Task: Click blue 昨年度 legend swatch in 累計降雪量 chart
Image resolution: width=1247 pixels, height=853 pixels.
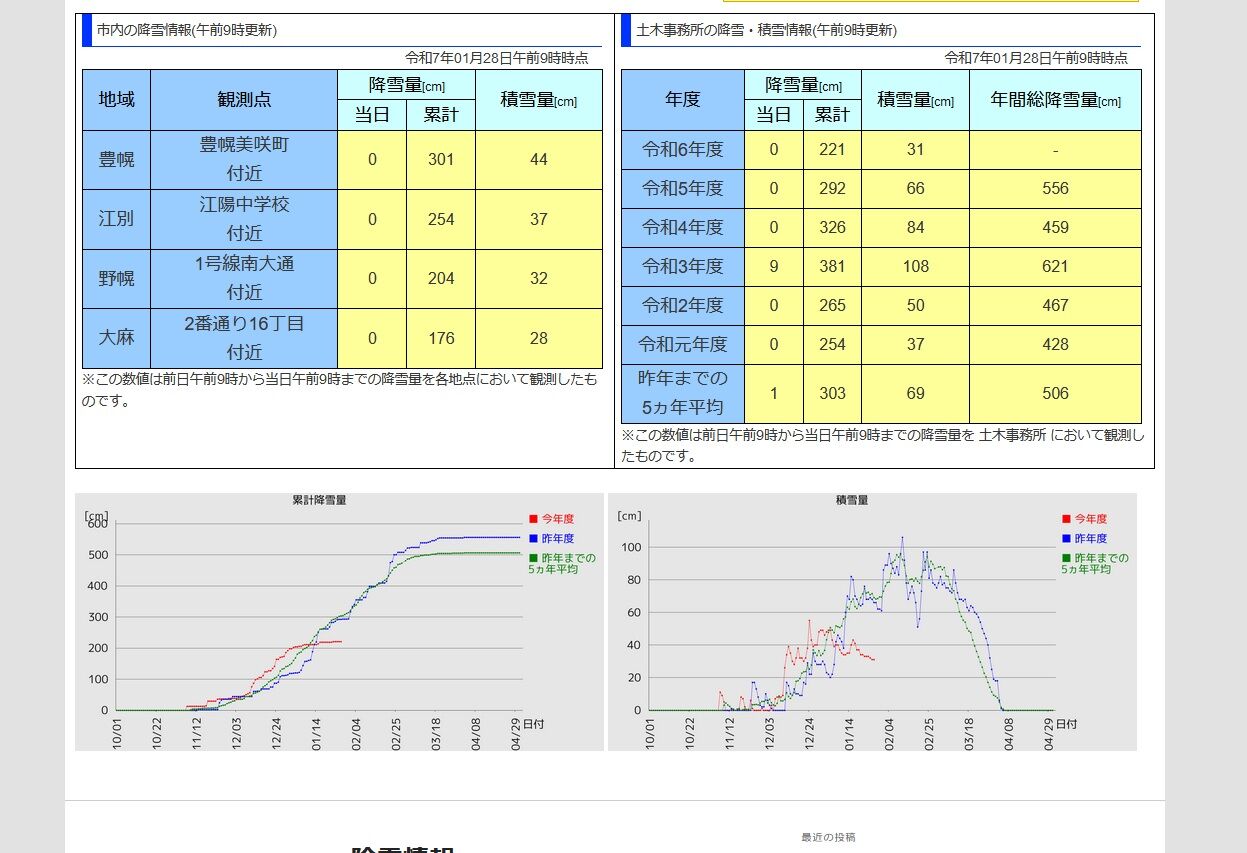Action: pyautogui.click(x=533, y=539)
